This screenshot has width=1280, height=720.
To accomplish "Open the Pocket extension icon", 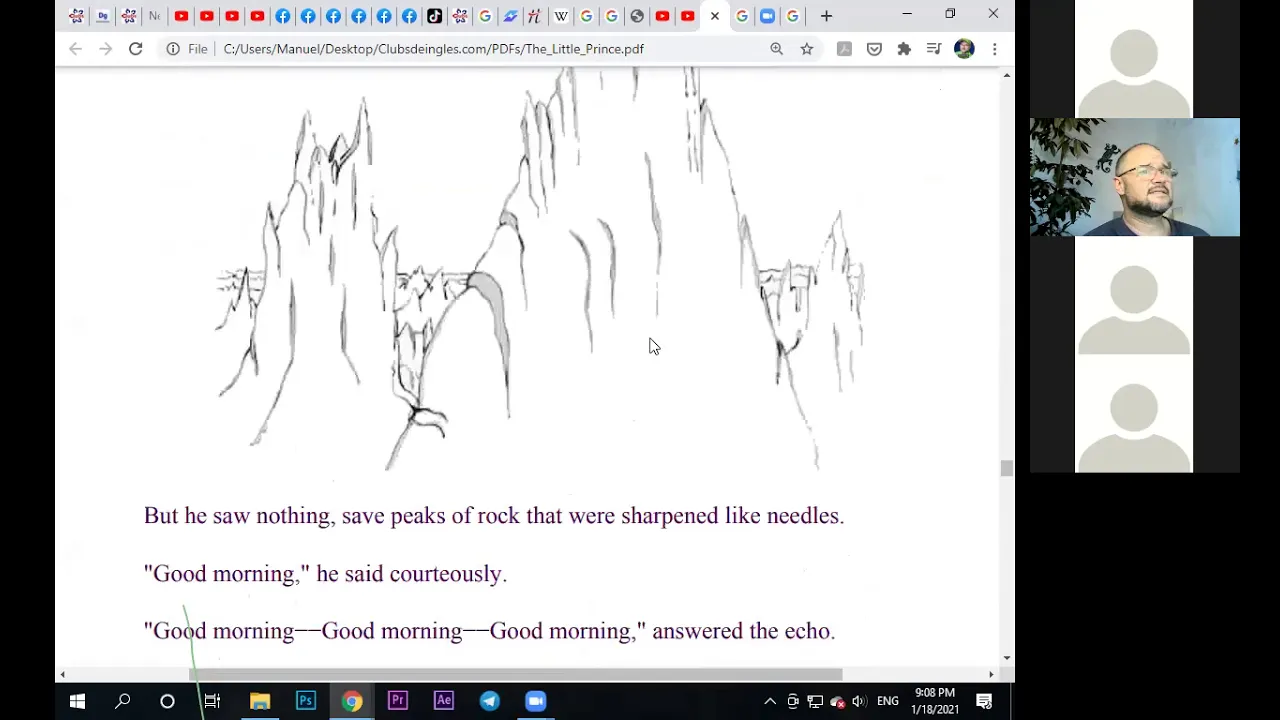I will (x=874, y=48).
